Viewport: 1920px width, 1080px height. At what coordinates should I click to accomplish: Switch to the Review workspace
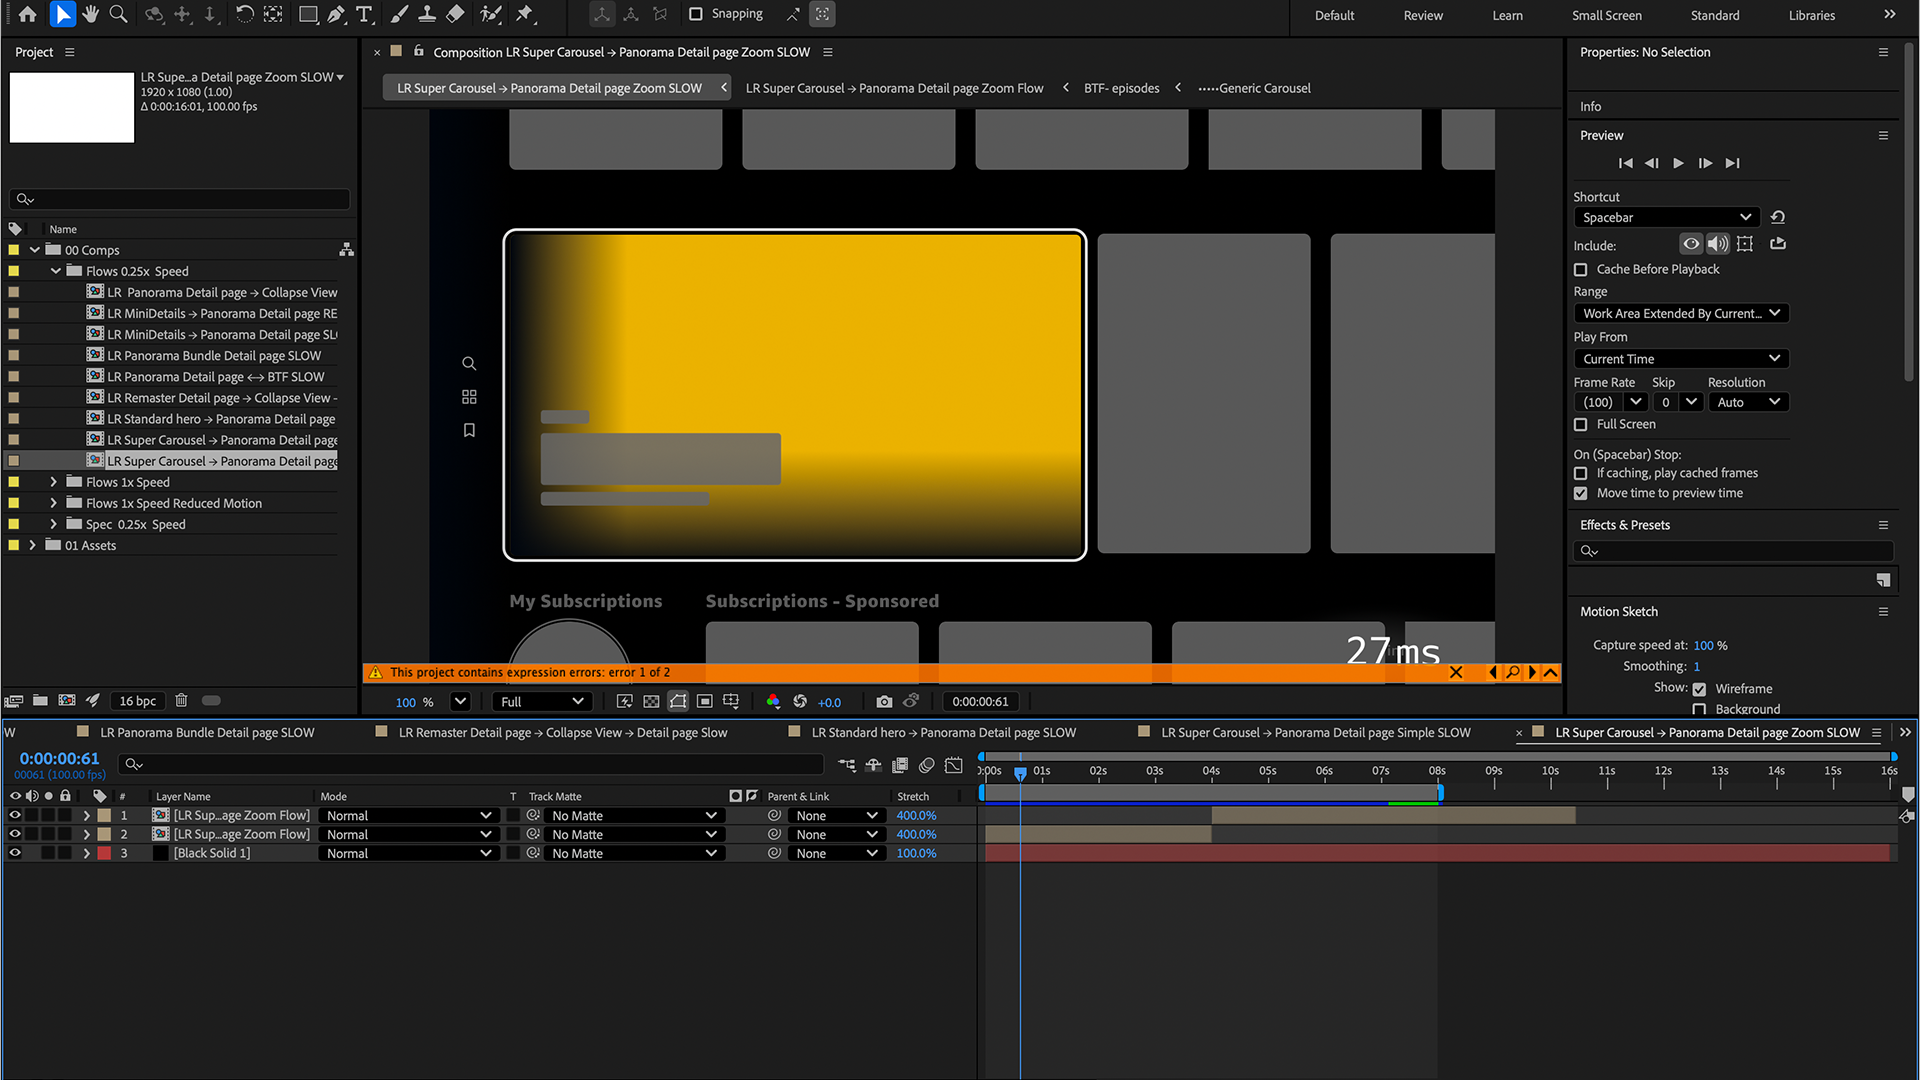[x=1422, y=15]
